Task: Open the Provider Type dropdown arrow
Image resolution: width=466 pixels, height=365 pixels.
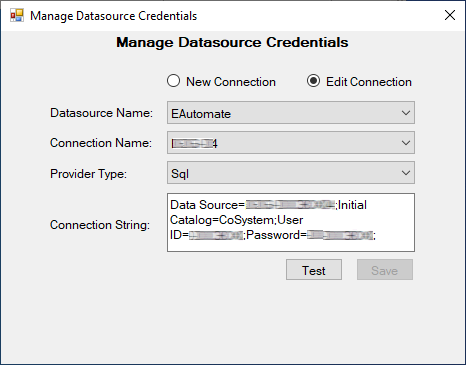Action: (x=406, y=173)
